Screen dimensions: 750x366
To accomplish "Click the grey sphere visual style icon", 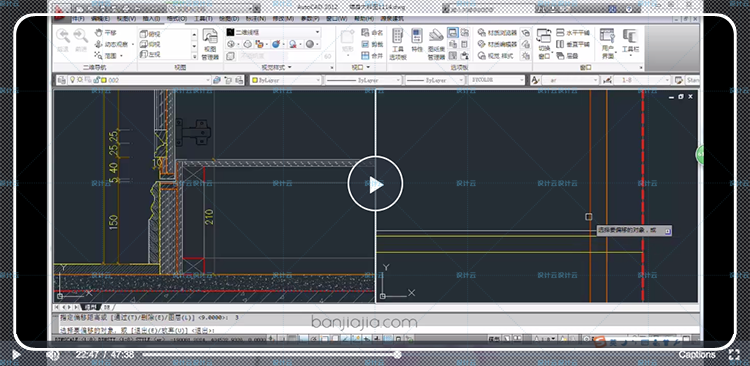I will pyautogui.click(x=310, y=44).
